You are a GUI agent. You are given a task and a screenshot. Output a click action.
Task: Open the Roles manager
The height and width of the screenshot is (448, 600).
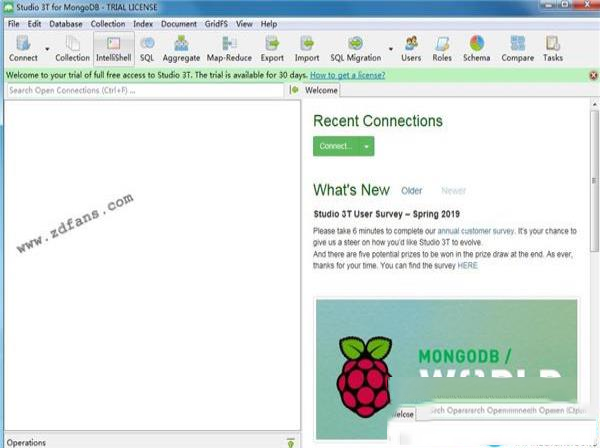pyautogui.click(x=442, y=49)
